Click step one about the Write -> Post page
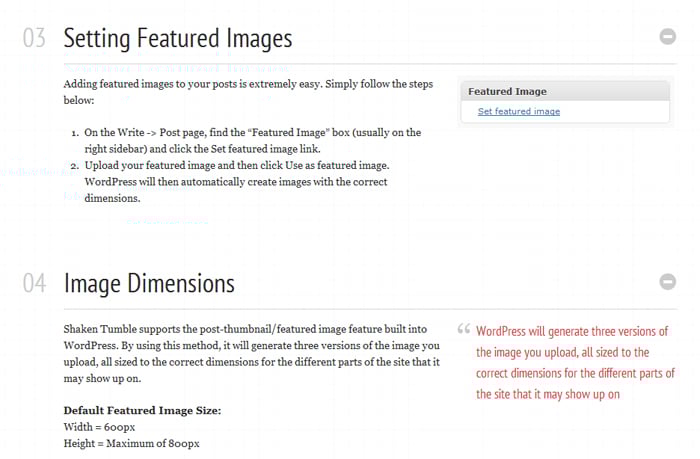The image size is (700, 459). (x=252, y=140)
